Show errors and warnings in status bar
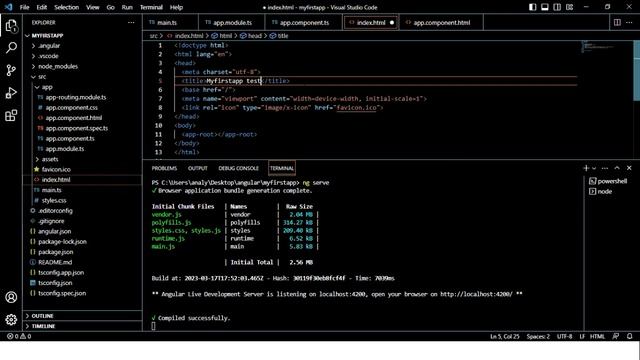640x360 pixels. (19, 336)
